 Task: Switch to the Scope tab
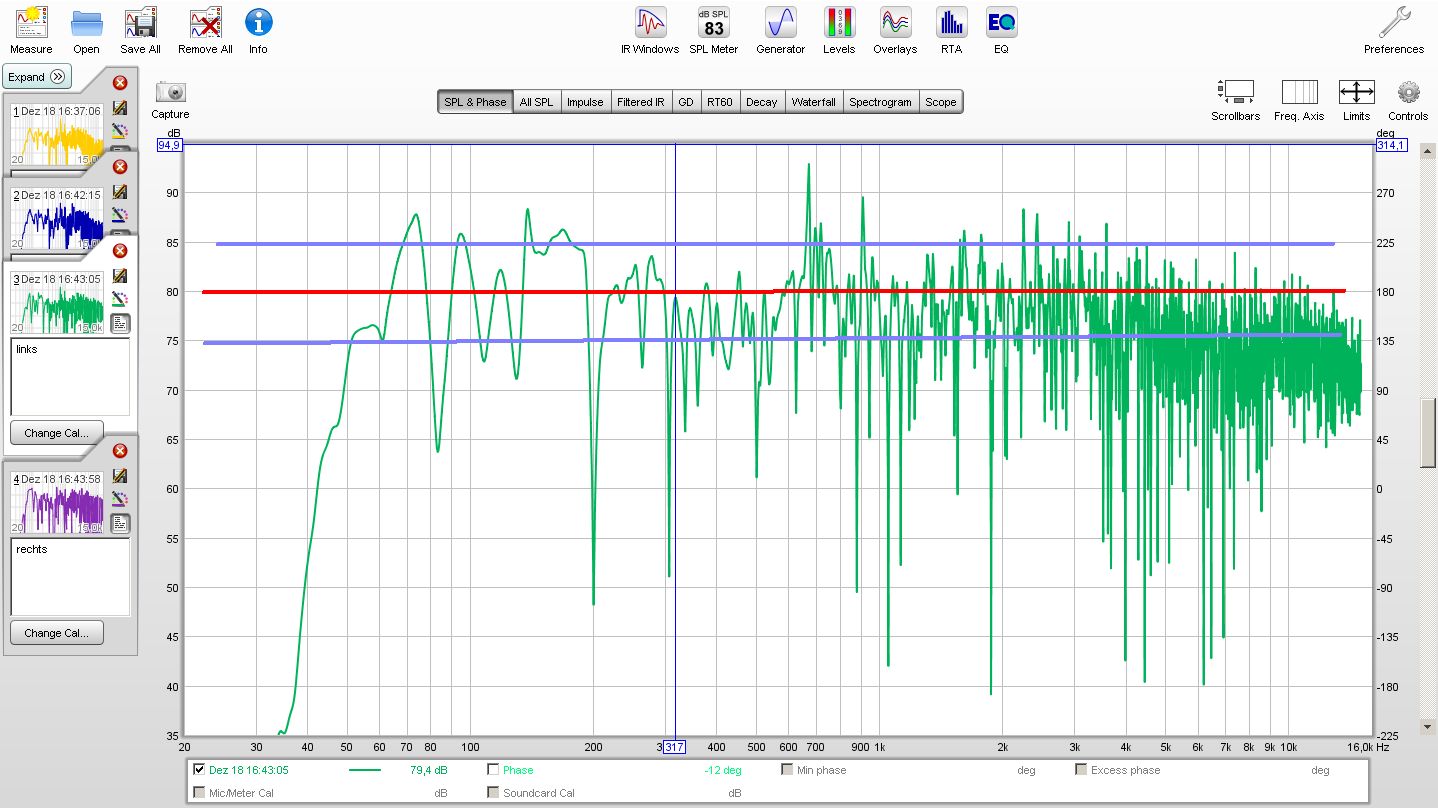pyautogui.click(x=940, y=102)
